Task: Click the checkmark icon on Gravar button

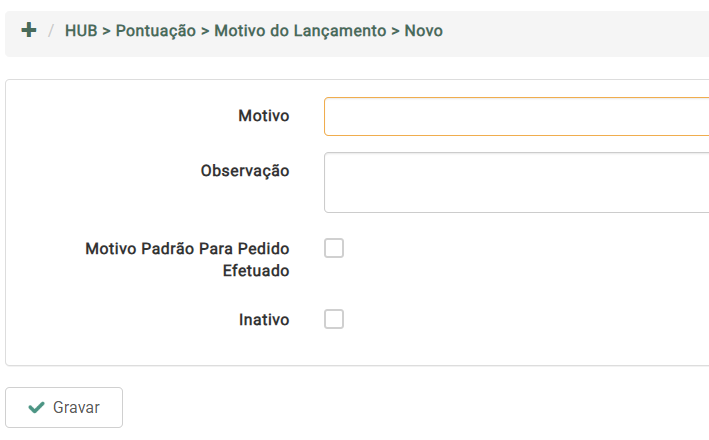Action: (x=37, y=408)
